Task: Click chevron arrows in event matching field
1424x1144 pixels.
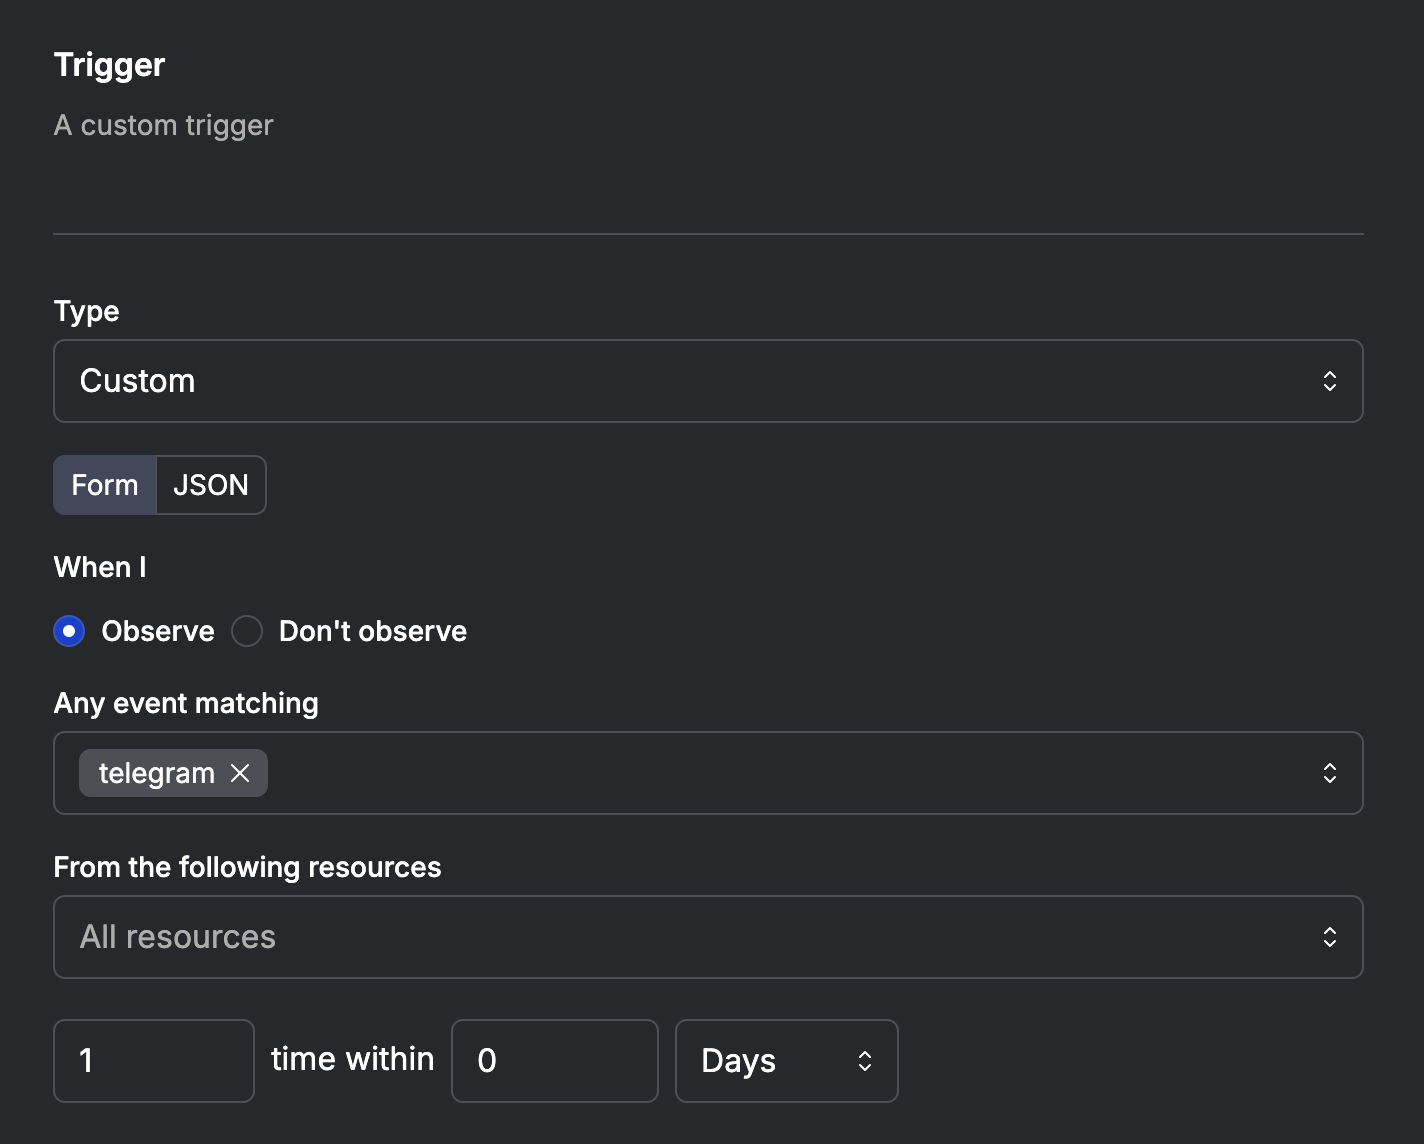Action: pyautogui.click(x=1329, y=773)
